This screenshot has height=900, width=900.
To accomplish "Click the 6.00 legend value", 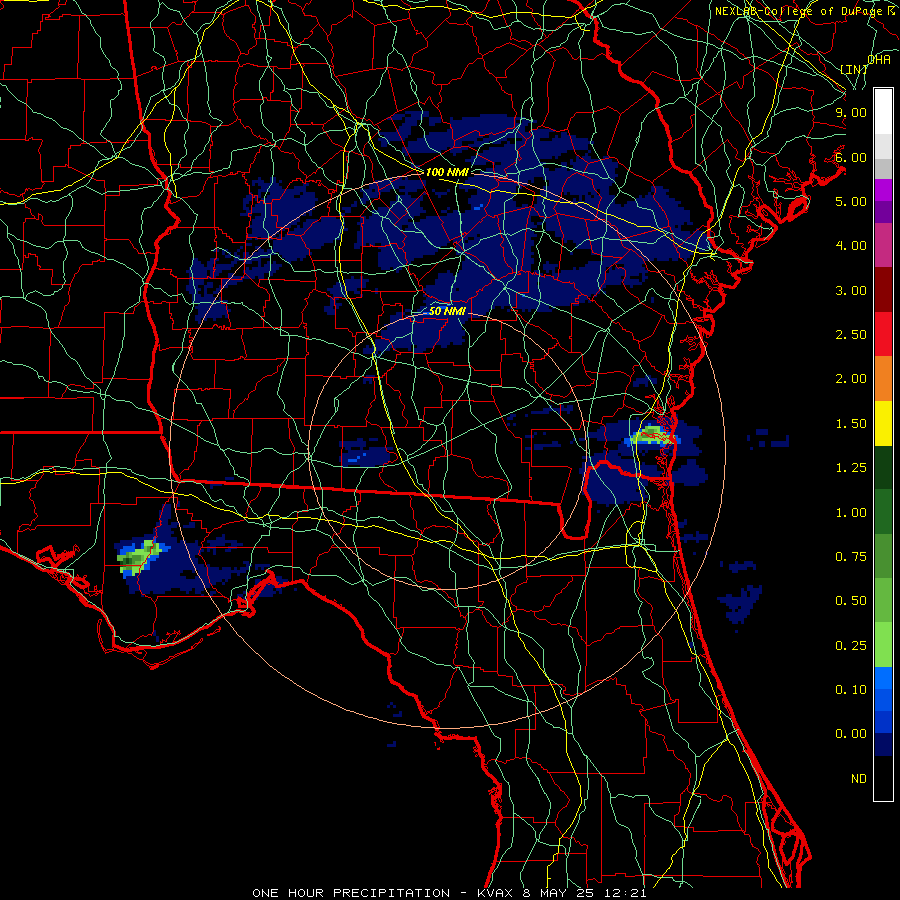I will (851, 157).
